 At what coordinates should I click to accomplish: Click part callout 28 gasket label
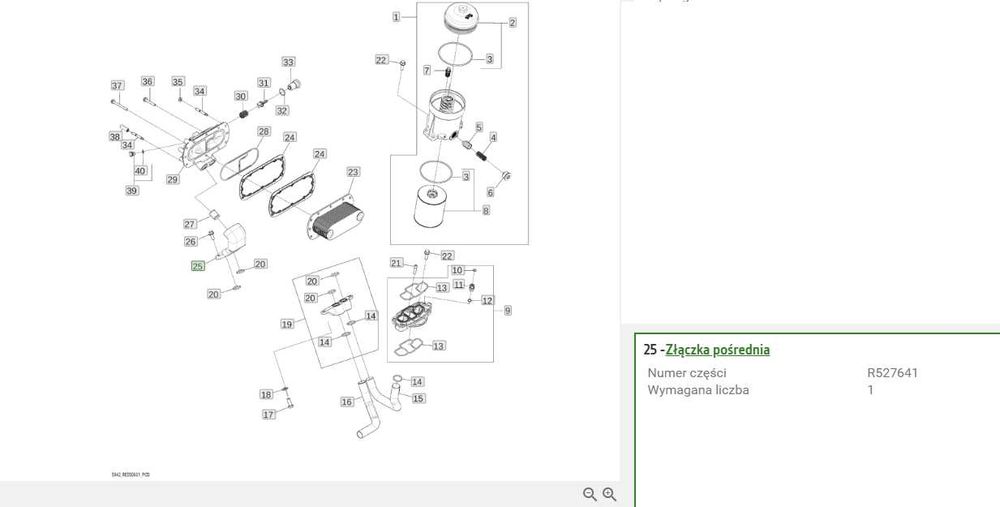click(x=263, y=131)
